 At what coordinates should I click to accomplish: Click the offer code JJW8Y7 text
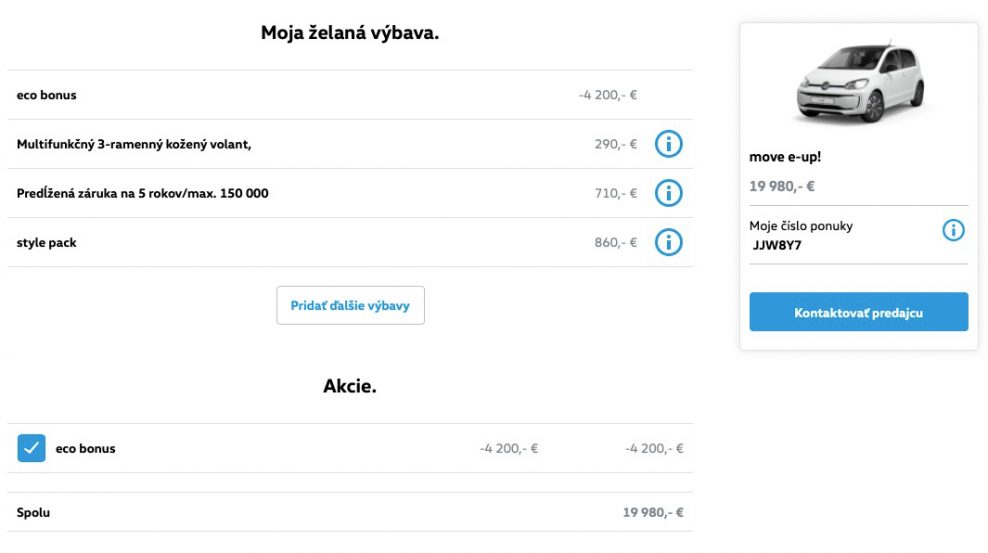(x=777, y=246)
